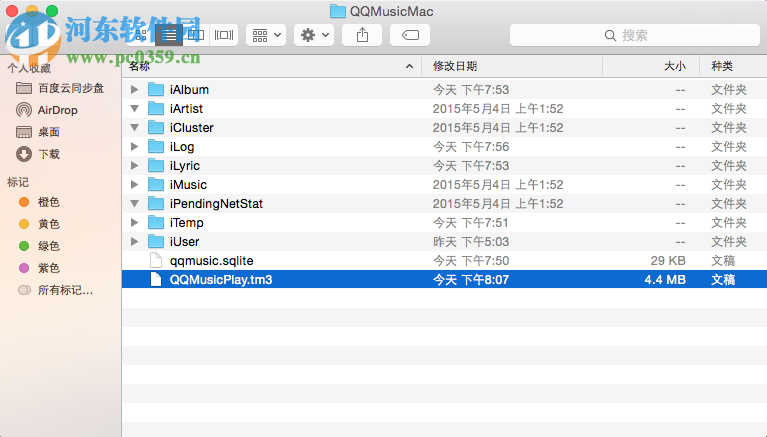Open the gear action menu
The image size is (767, 437).
pyautogui.click(x=314, y=35)
